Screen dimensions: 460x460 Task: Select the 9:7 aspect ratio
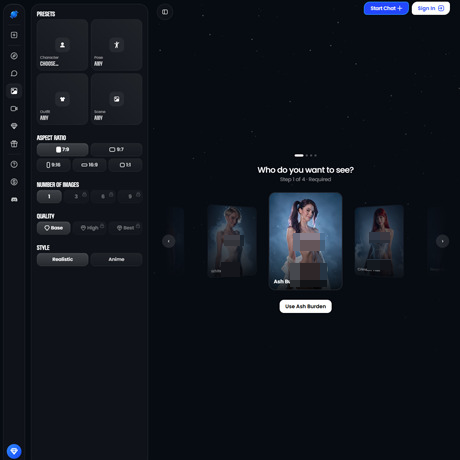point(116,150)
